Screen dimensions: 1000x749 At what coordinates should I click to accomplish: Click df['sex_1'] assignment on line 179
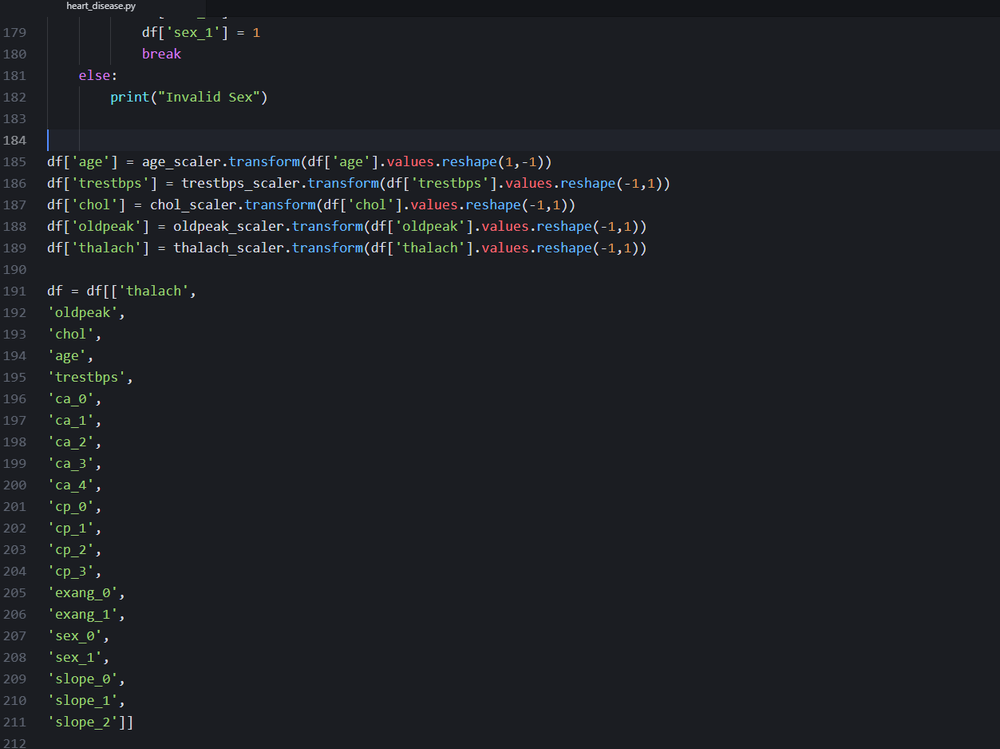201,33
